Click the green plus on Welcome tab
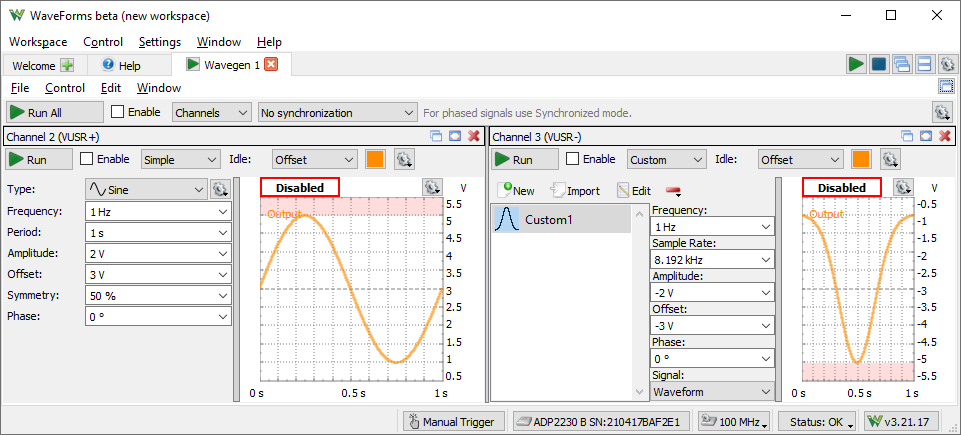Viewport: 961px width, 435px height. (67, 65)
